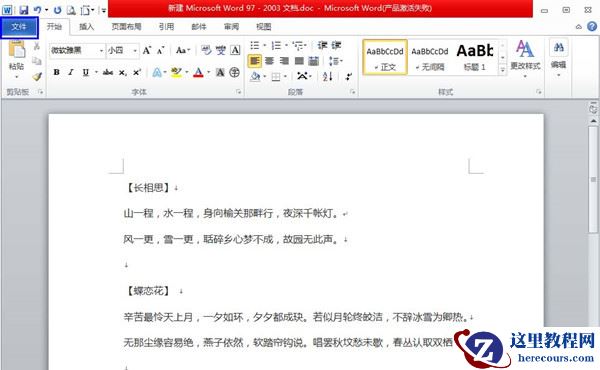Apply character shading with gray A icon
This screenshot has width=600, height=370.
coord(220,72)
